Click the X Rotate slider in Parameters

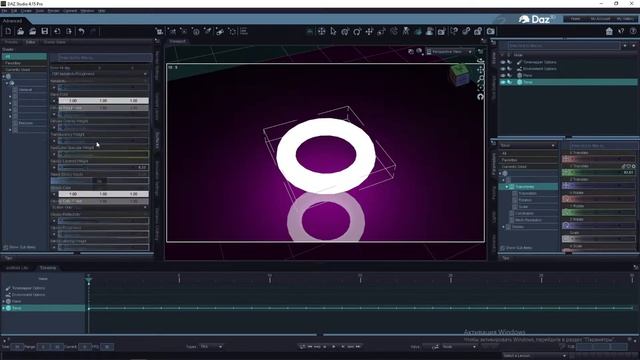click(598, 199)
